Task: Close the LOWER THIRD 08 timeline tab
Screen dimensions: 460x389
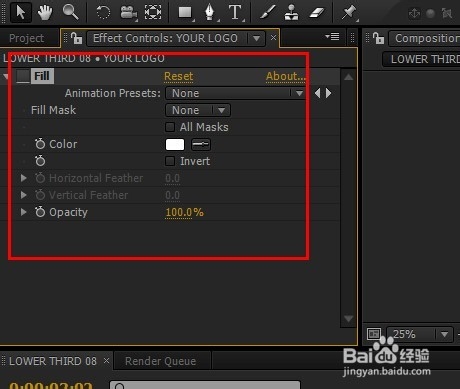Action: 106,360
